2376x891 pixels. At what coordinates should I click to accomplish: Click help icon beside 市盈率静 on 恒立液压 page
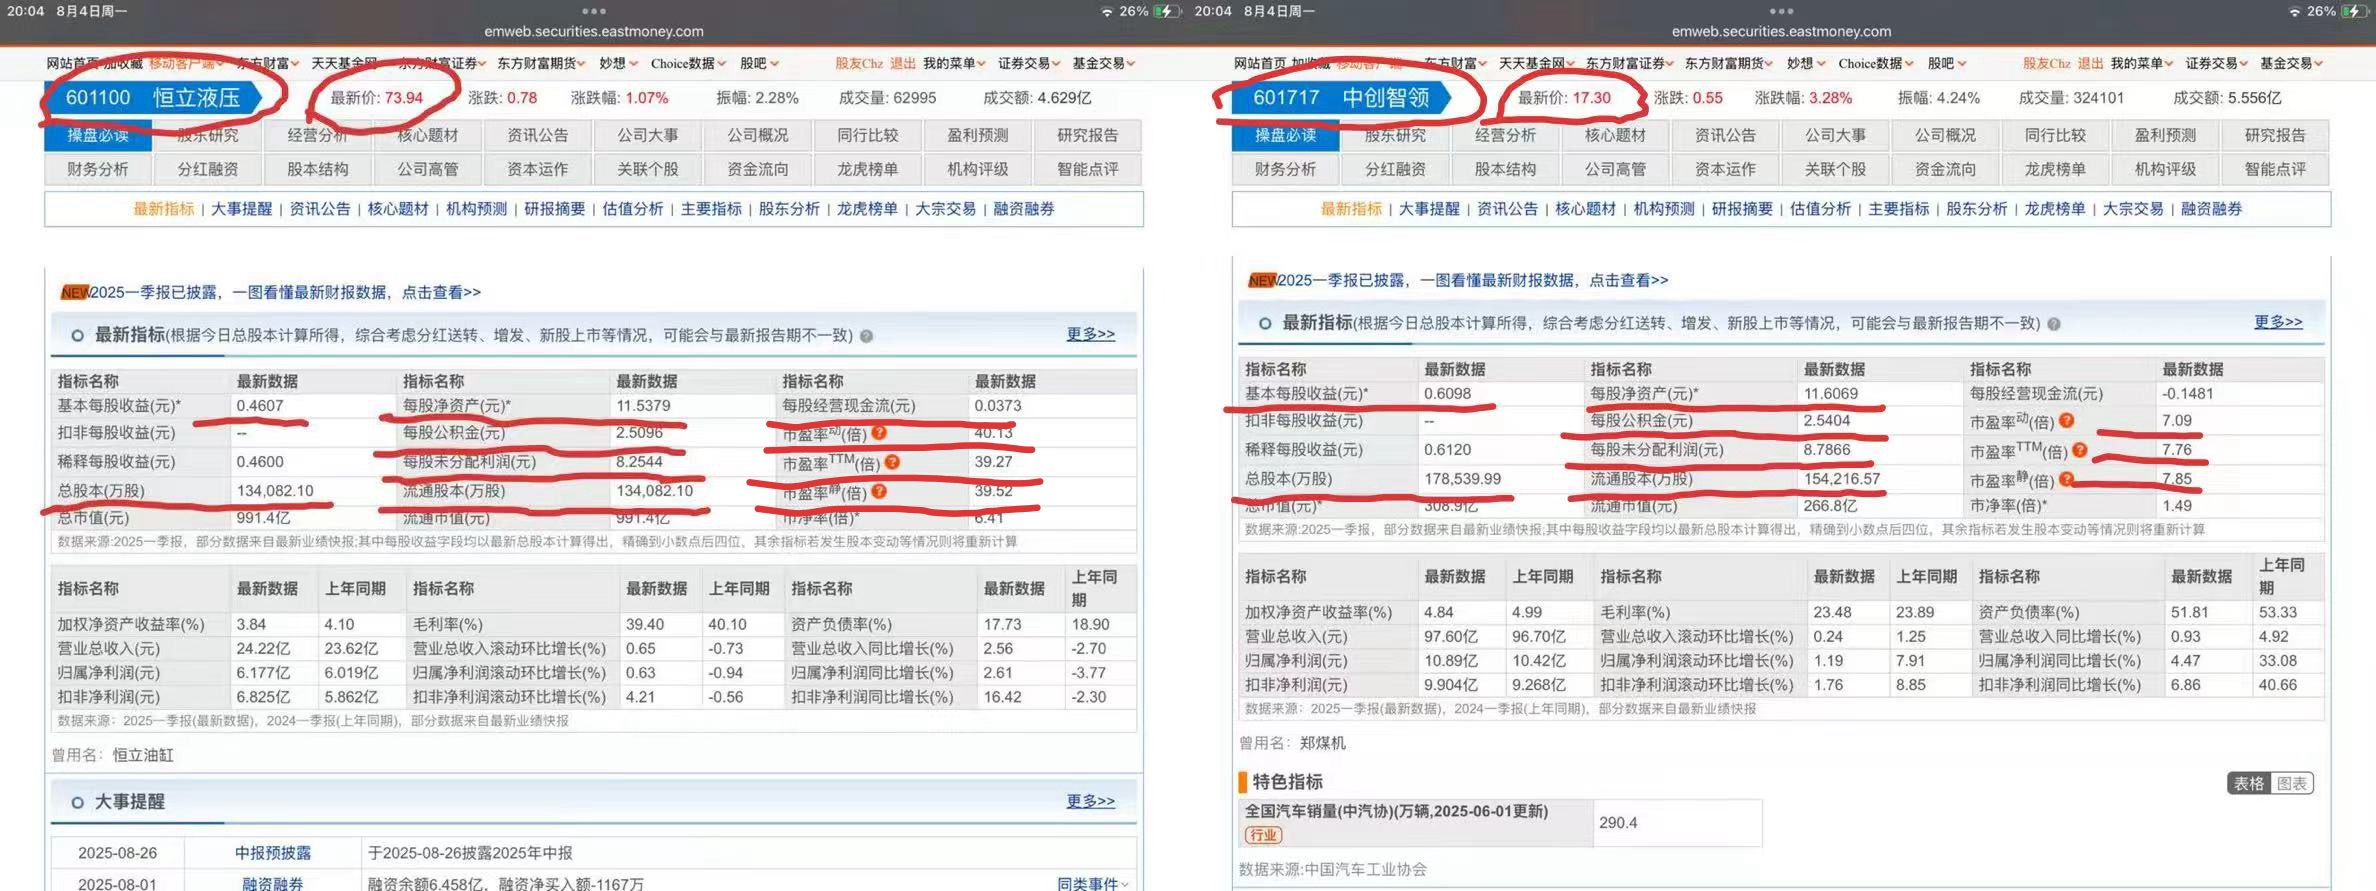(879, 491)
